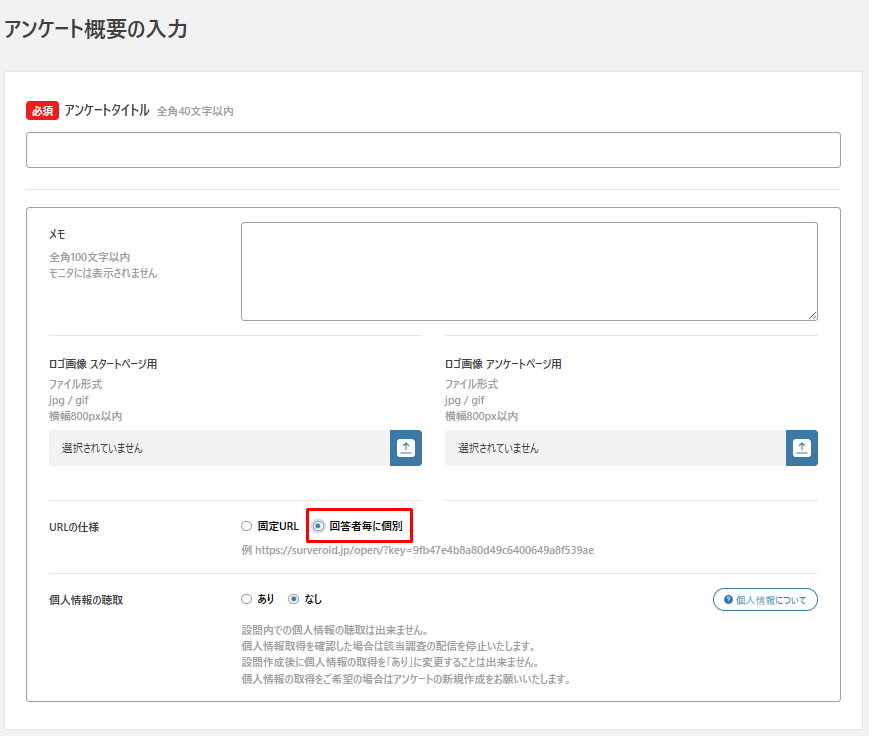This screenshot has width=869, height=736.
Task: Focus the アンケートタイトル input field
Action: (x=433, y=150)
